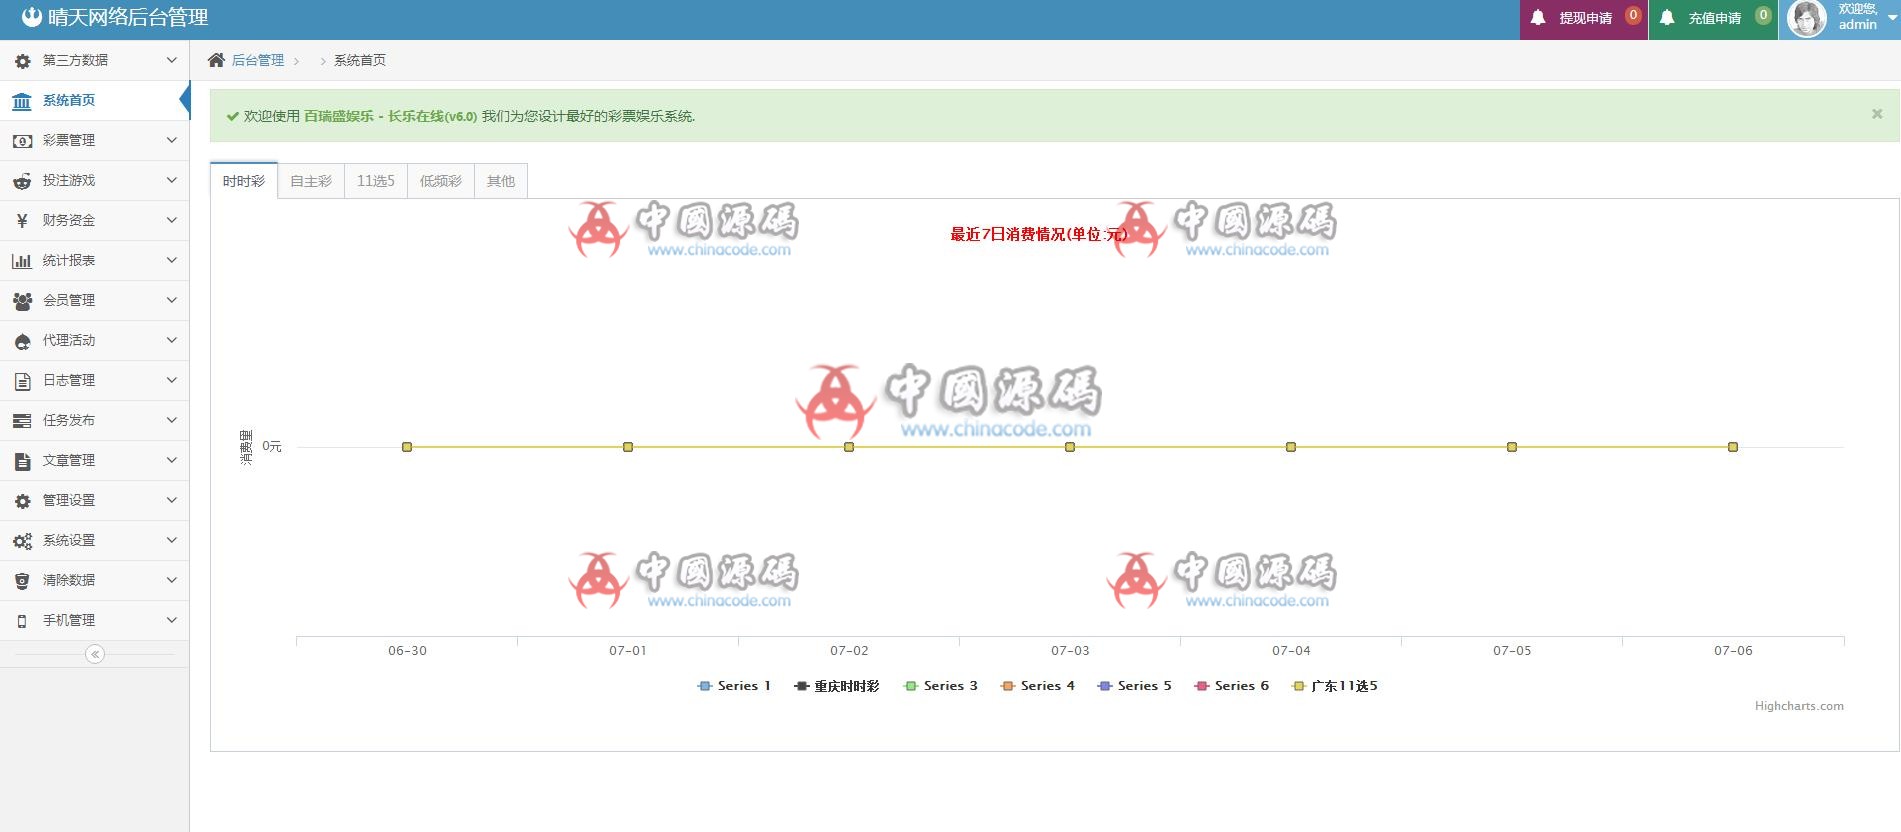The width and height of the screenshot is (1901, 832).
Task: Click the logo icon beside 晴天网络后台管理
Action: pos(32,17)
